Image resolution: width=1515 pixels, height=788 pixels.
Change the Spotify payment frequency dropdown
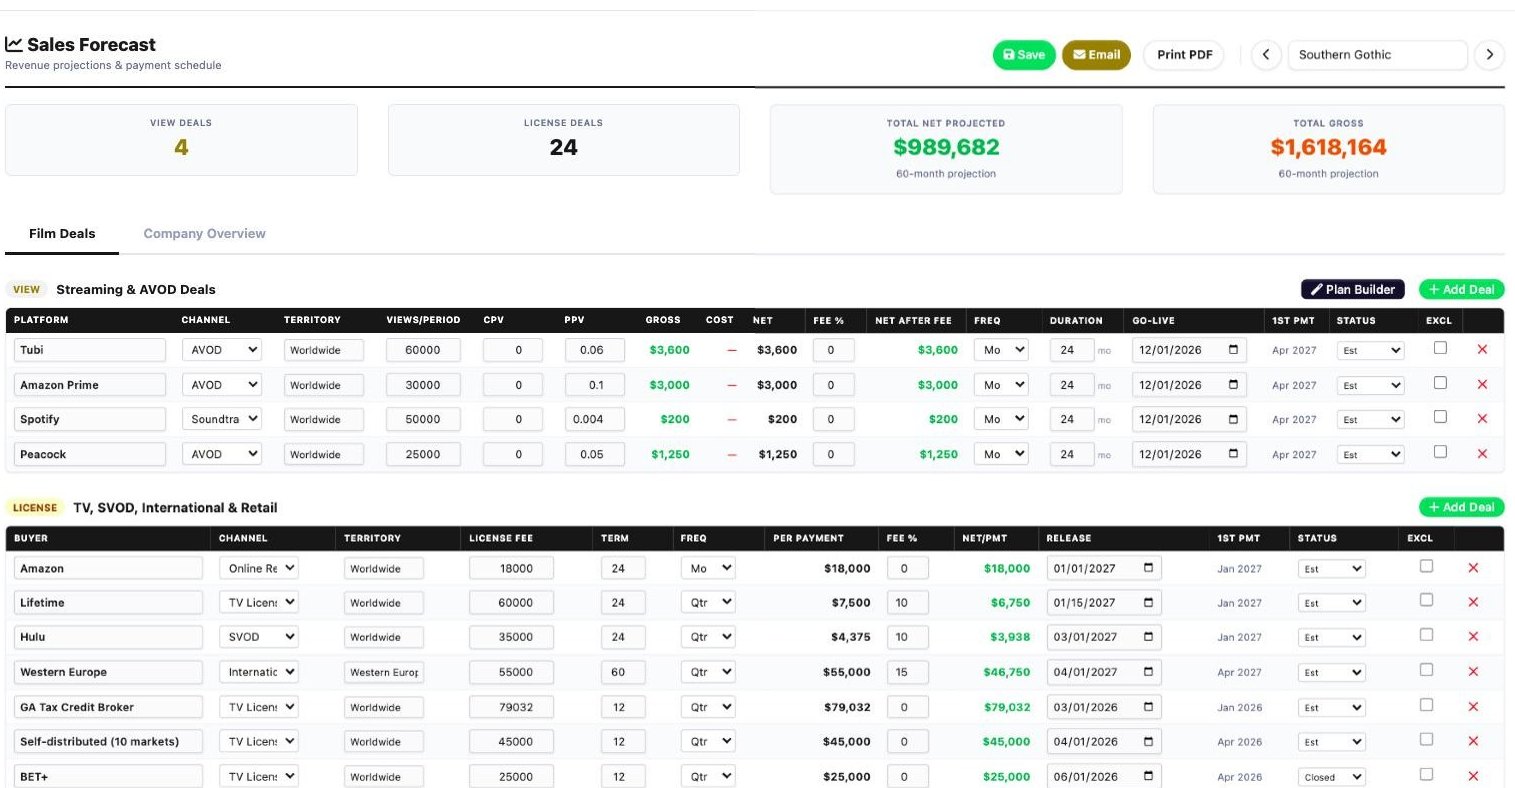(x=1002, y=419)
